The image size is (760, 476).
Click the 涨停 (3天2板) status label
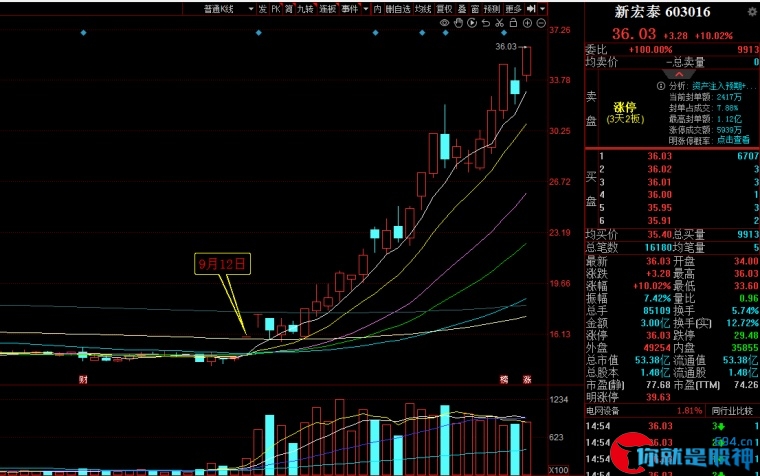pyautogui.click(x=625, y=112)
